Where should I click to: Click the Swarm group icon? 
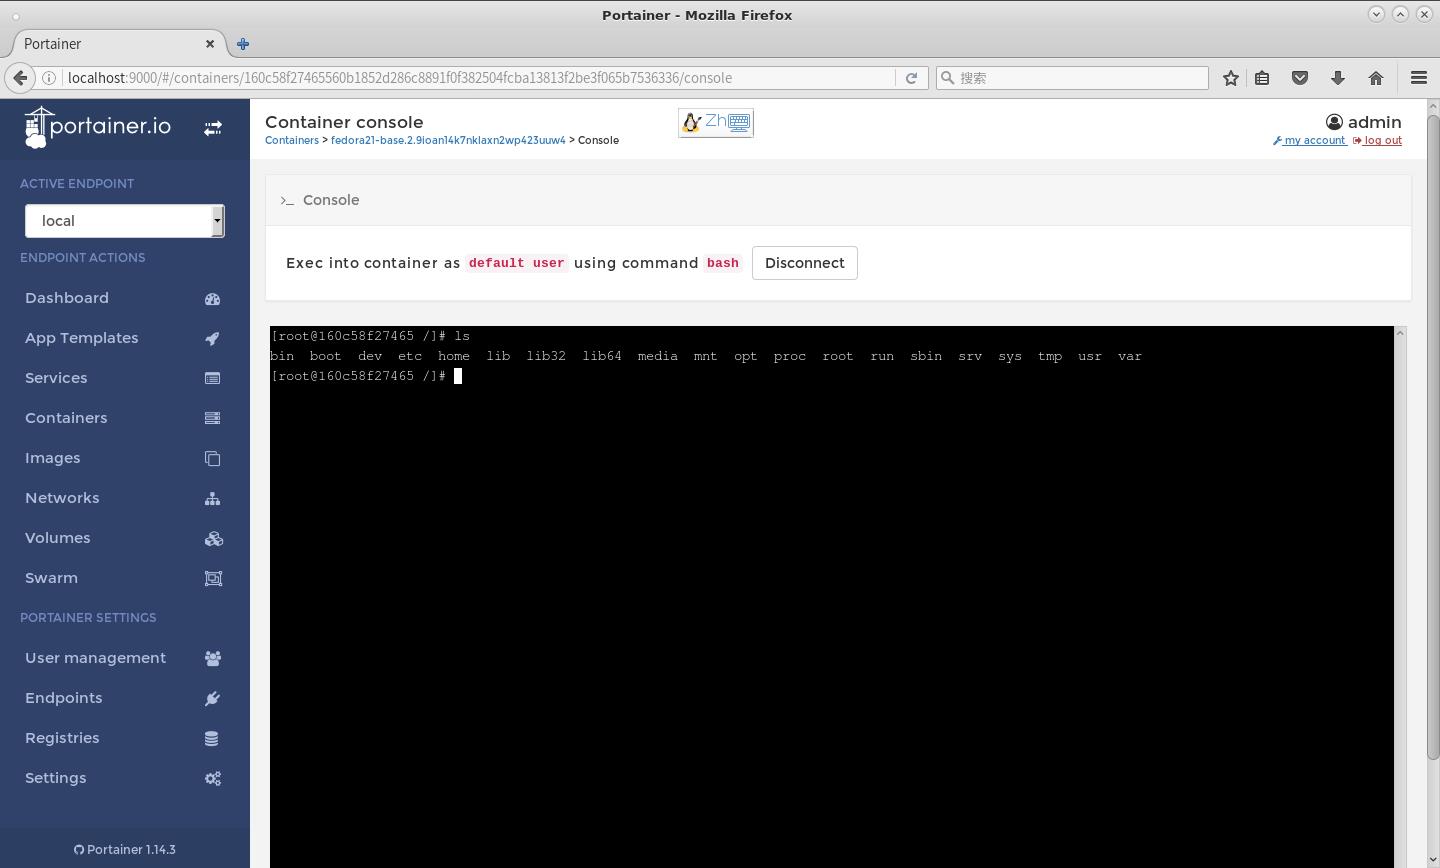(213, 579)
